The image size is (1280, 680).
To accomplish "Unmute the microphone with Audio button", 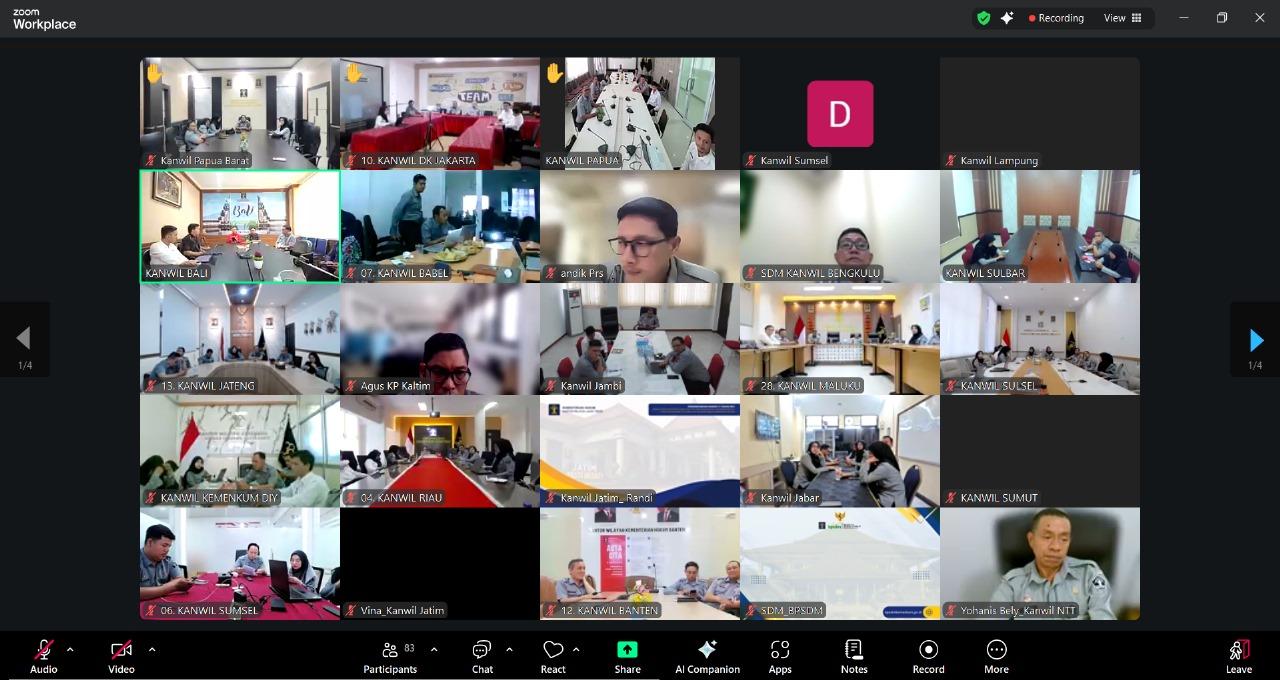I will (44, 656).
